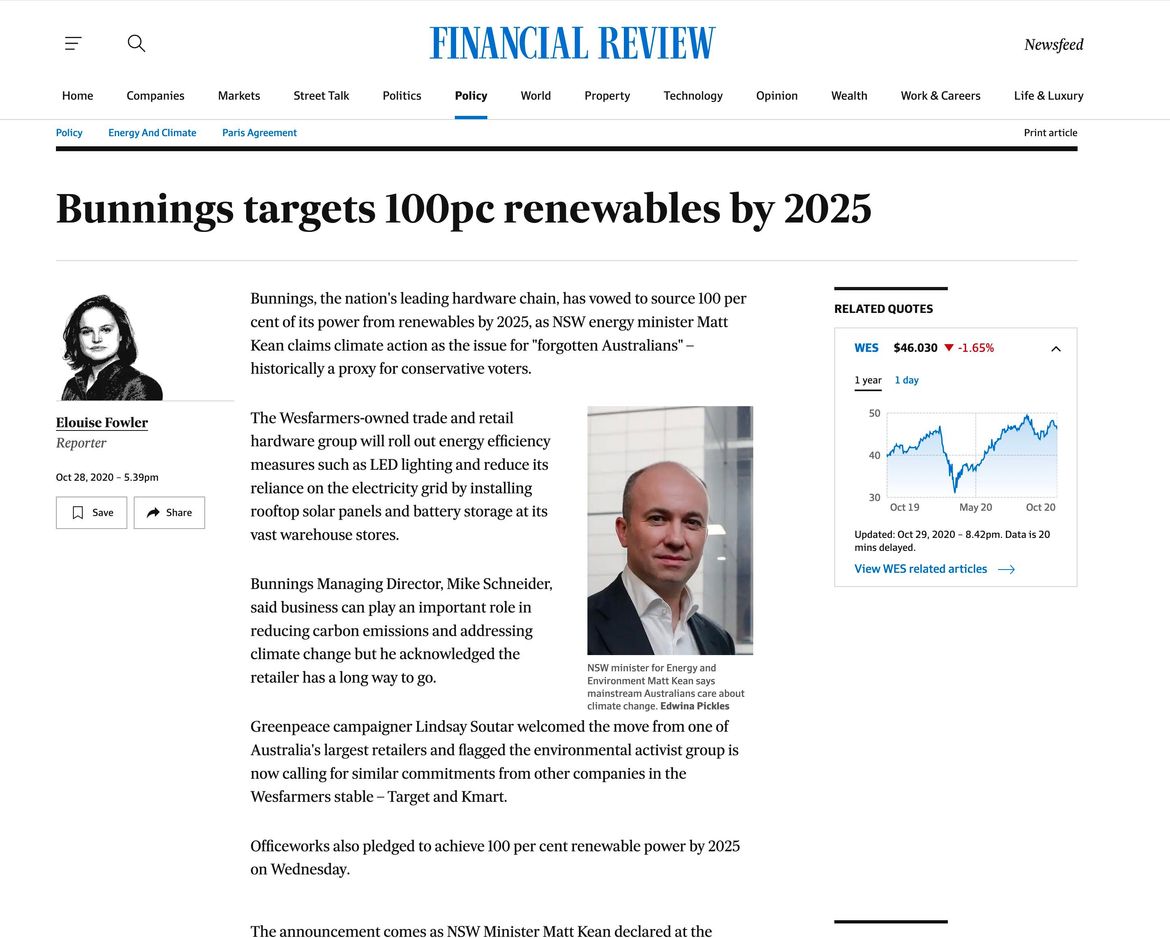Select the 1 year chart range
Viewport: 1170px width, 938px height.
pyautogui.click(x=868, y=380)
